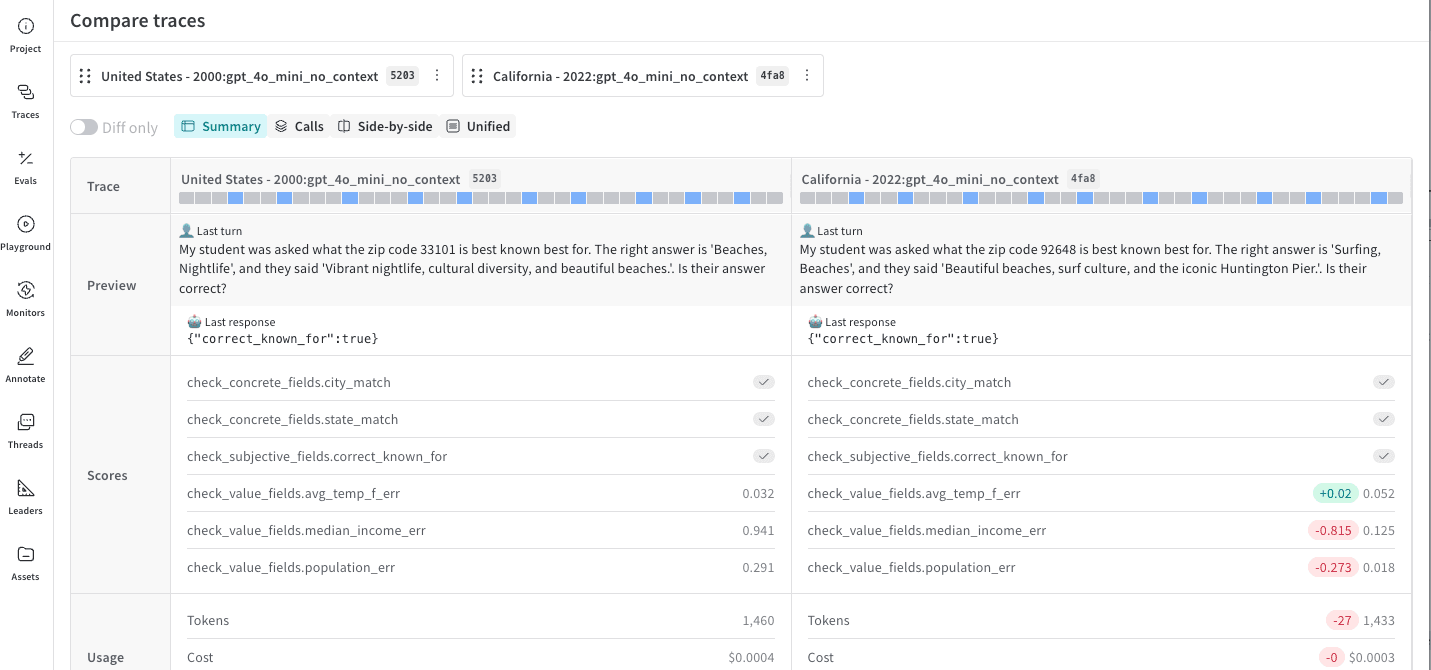Open the California trace options menu
The height and width of the screenshot is (670, 1431).
pyautogui.click(x=807, y=75)
